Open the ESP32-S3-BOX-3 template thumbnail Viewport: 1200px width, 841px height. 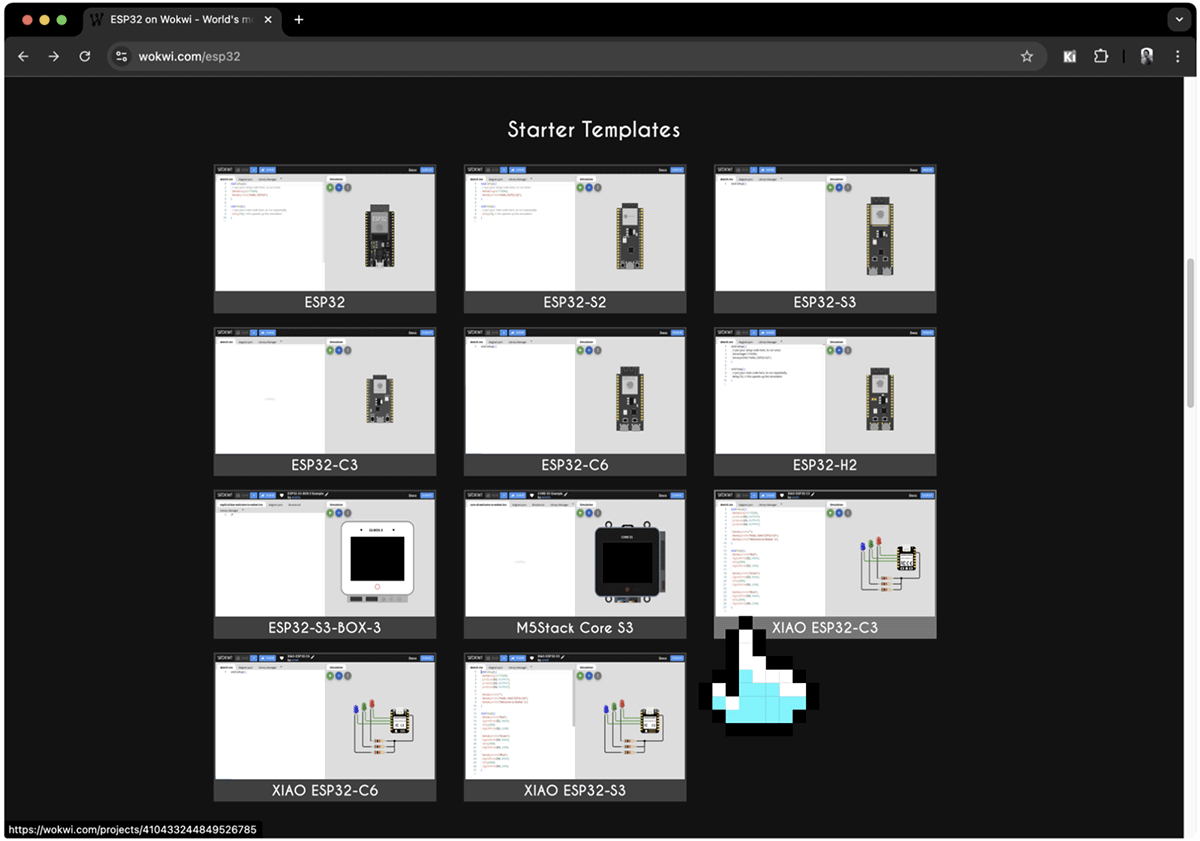(x=325, y=554)
